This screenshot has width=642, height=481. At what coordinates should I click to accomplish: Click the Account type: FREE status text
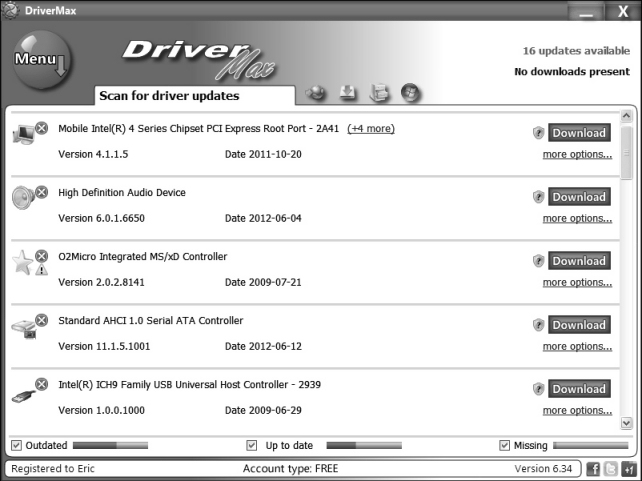[x=290, y=469]
